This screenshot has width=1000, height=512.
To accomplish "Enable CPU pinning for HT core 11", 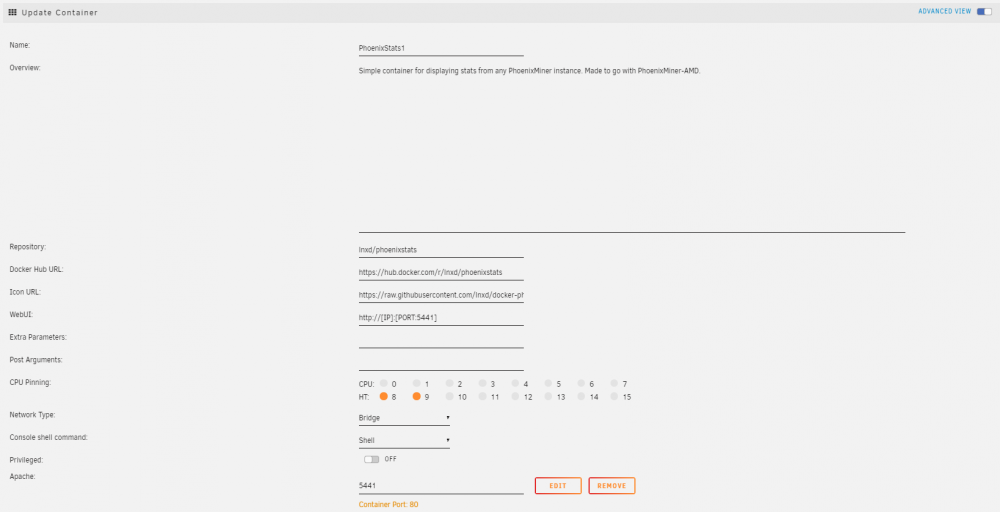I will (x=483, y=397).
